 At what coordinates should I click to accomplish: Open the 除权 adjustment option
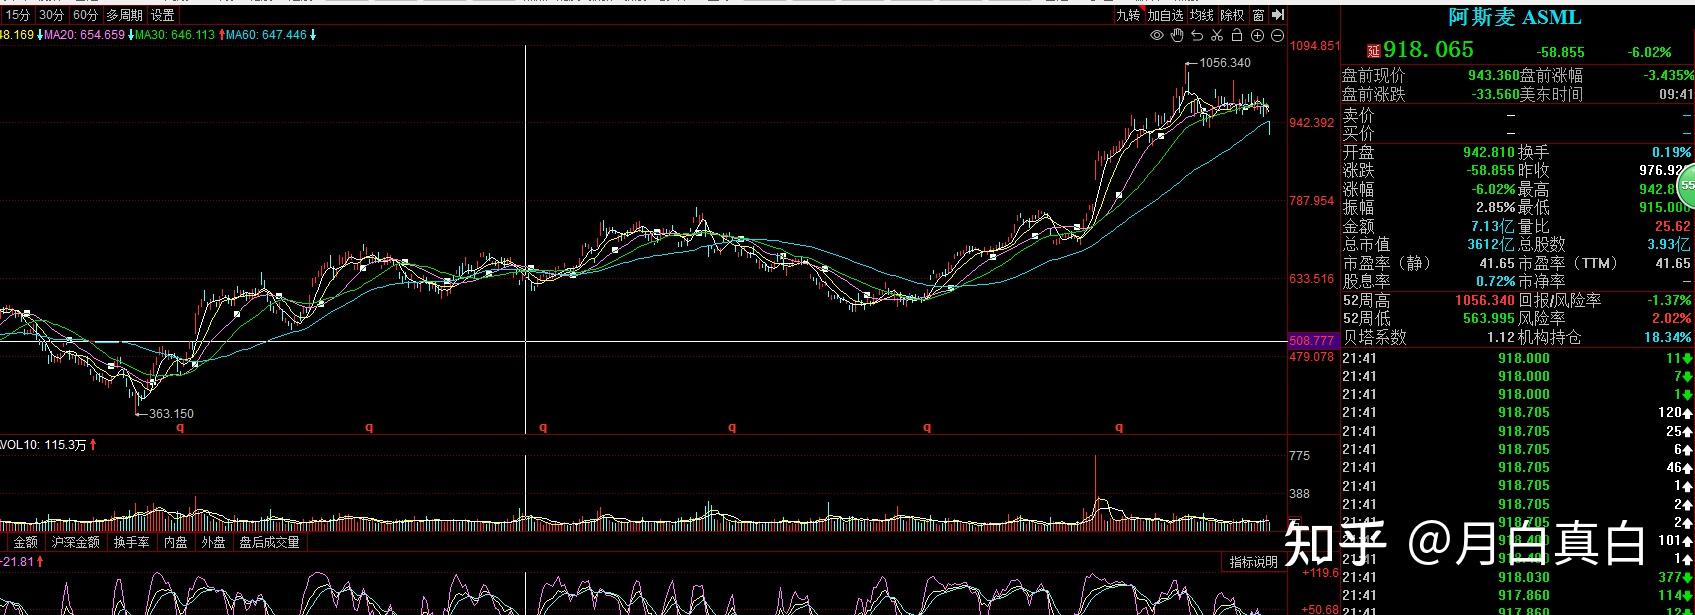pos(1232,15)
